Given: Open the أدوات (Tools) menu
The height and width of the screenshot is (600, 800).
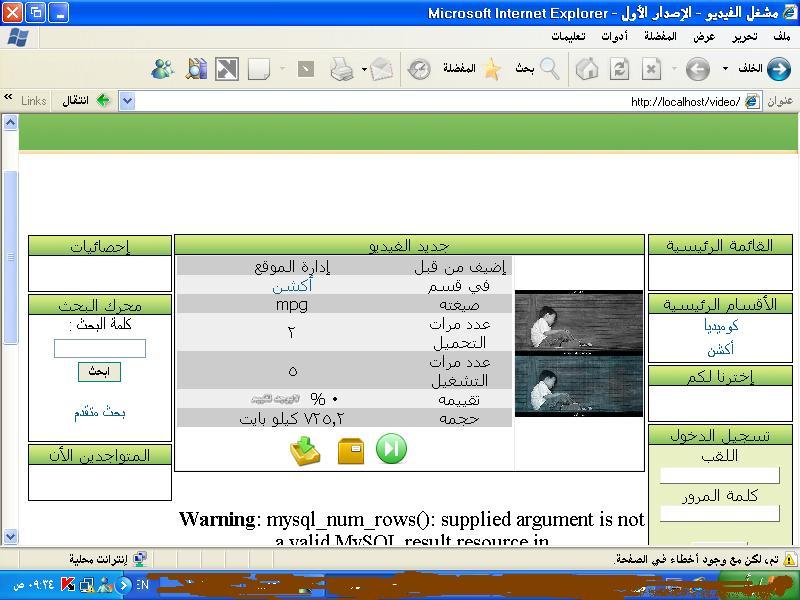Looking at the screenshot, I should [x=614, y=36].
